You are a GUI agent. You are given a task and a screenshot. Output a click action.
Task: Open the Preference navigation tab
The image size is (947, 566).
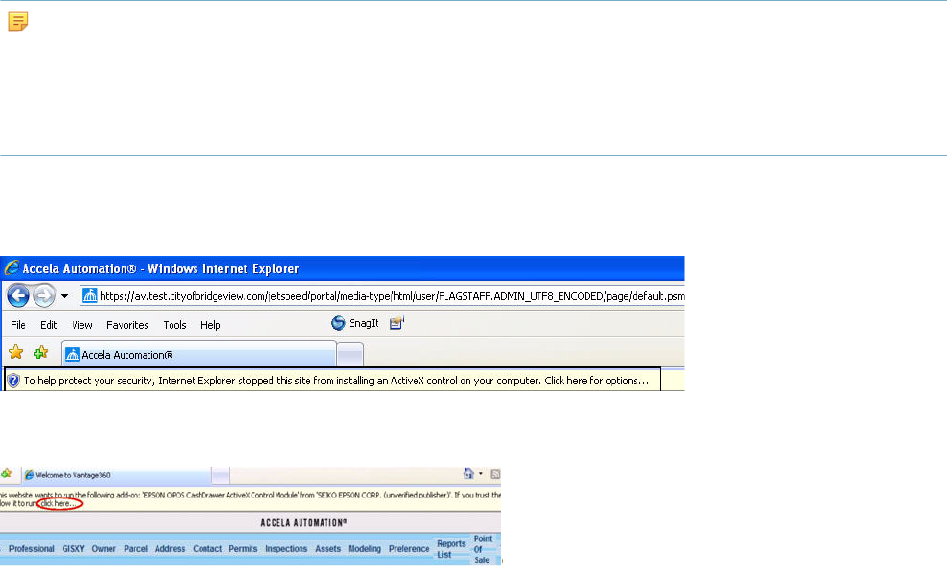point(409,548)
